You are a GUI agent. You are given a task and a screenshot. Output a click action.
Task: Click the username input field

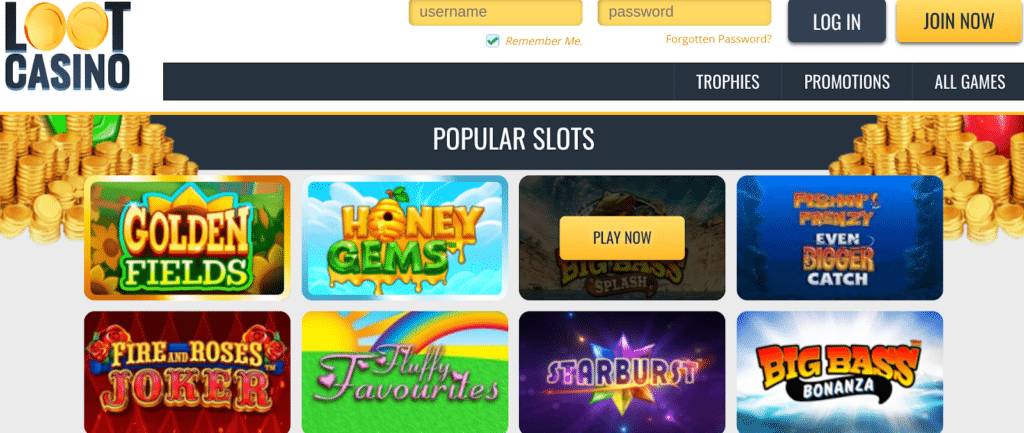click(496, 12)
